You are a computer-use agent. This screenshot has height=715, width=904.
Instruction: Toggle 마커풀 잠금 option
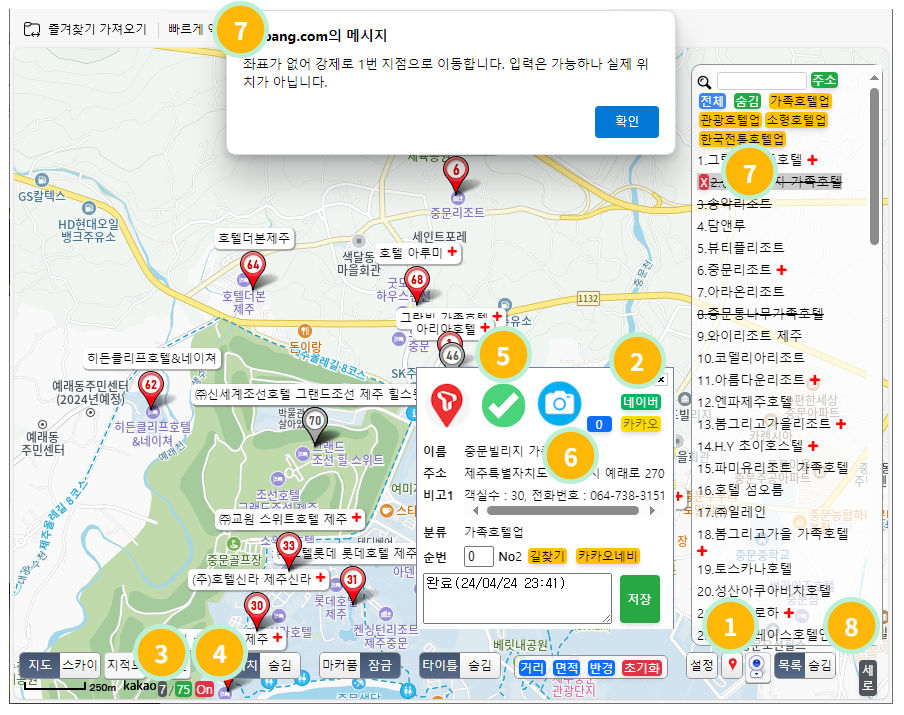click(x=380, y=665)
